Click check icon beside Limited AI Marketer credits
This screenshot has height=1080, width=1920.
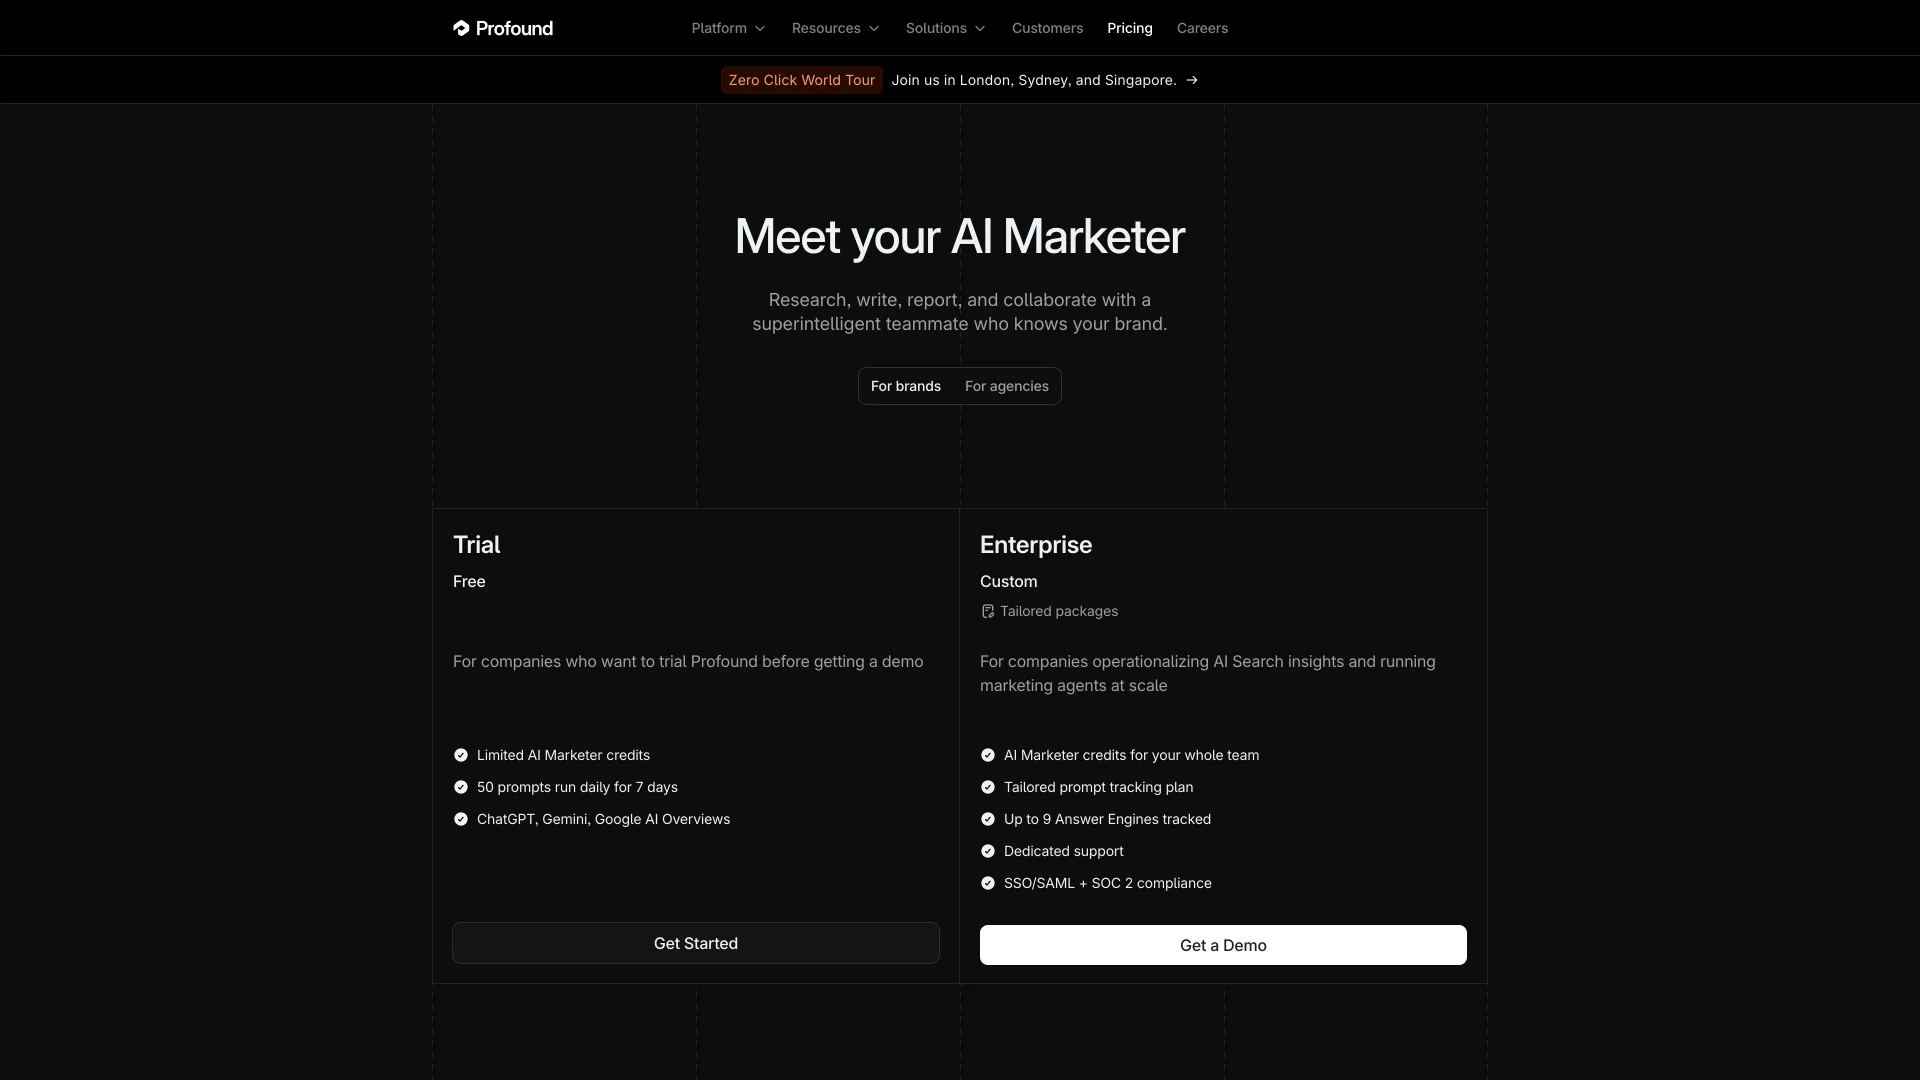tap(461, 755)
